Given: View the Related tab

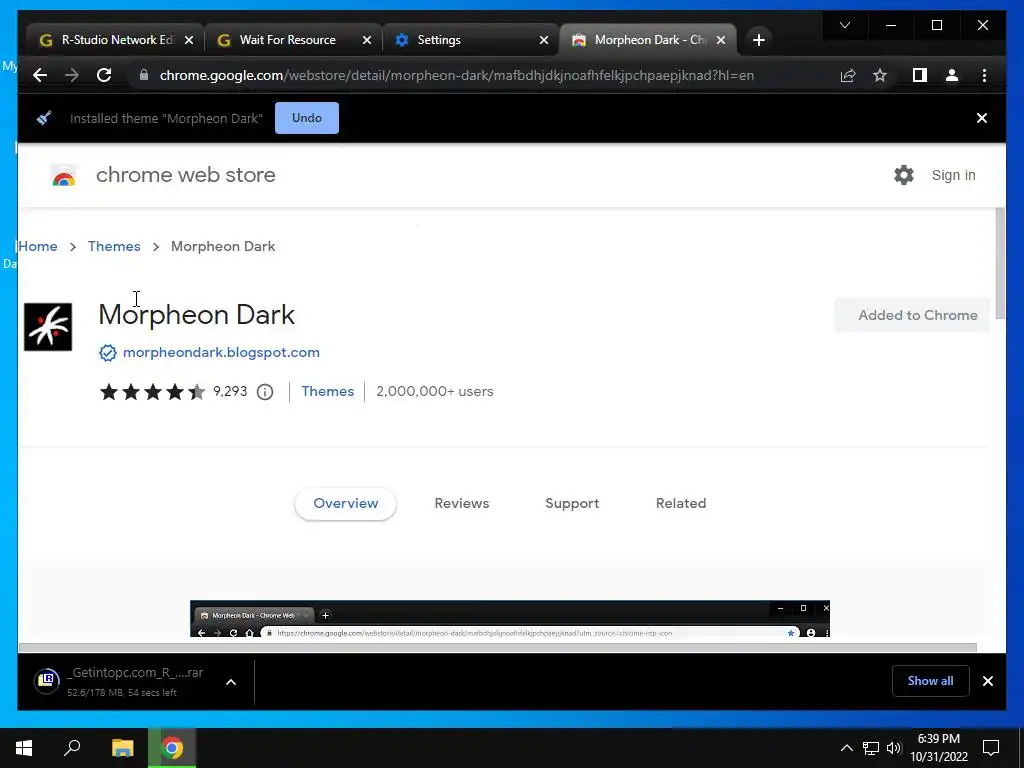Looking at the screenshot, I should (x=680, y=504).
